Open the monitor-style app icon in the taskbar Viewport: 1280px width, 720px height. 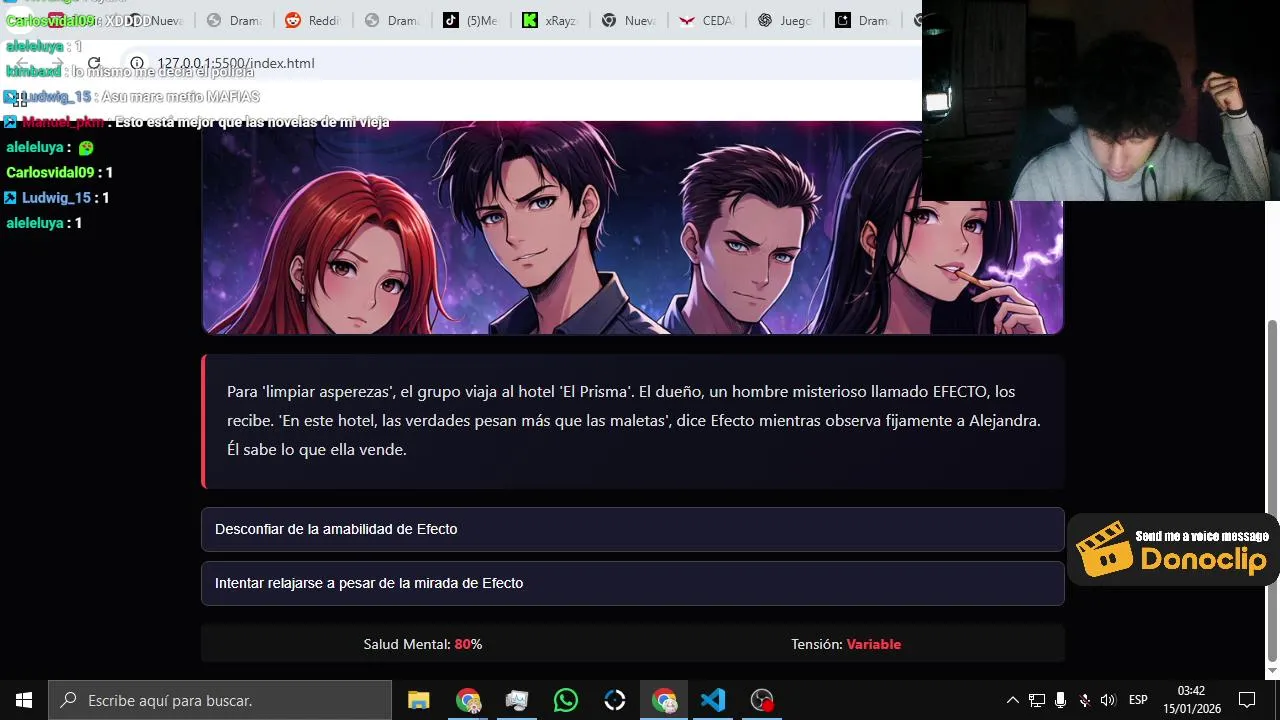pyautogui.click(x=517, y=700)
